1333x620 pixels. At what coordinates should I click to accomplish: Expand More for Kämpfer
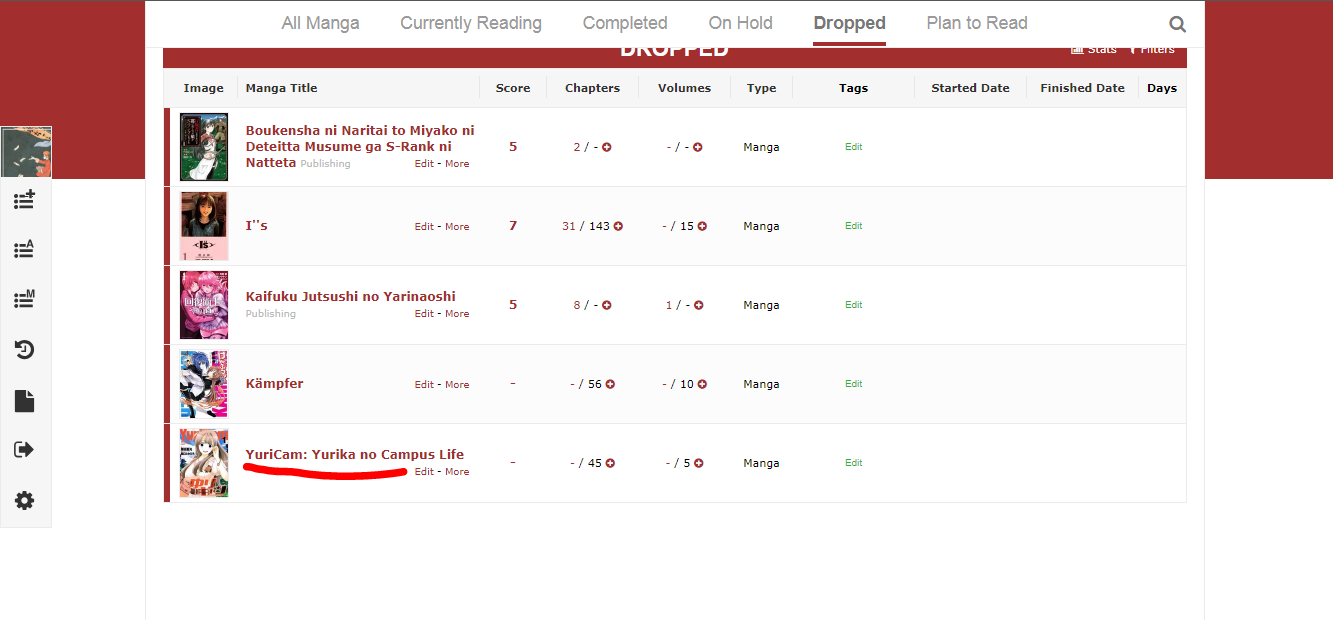pos(457,385)
